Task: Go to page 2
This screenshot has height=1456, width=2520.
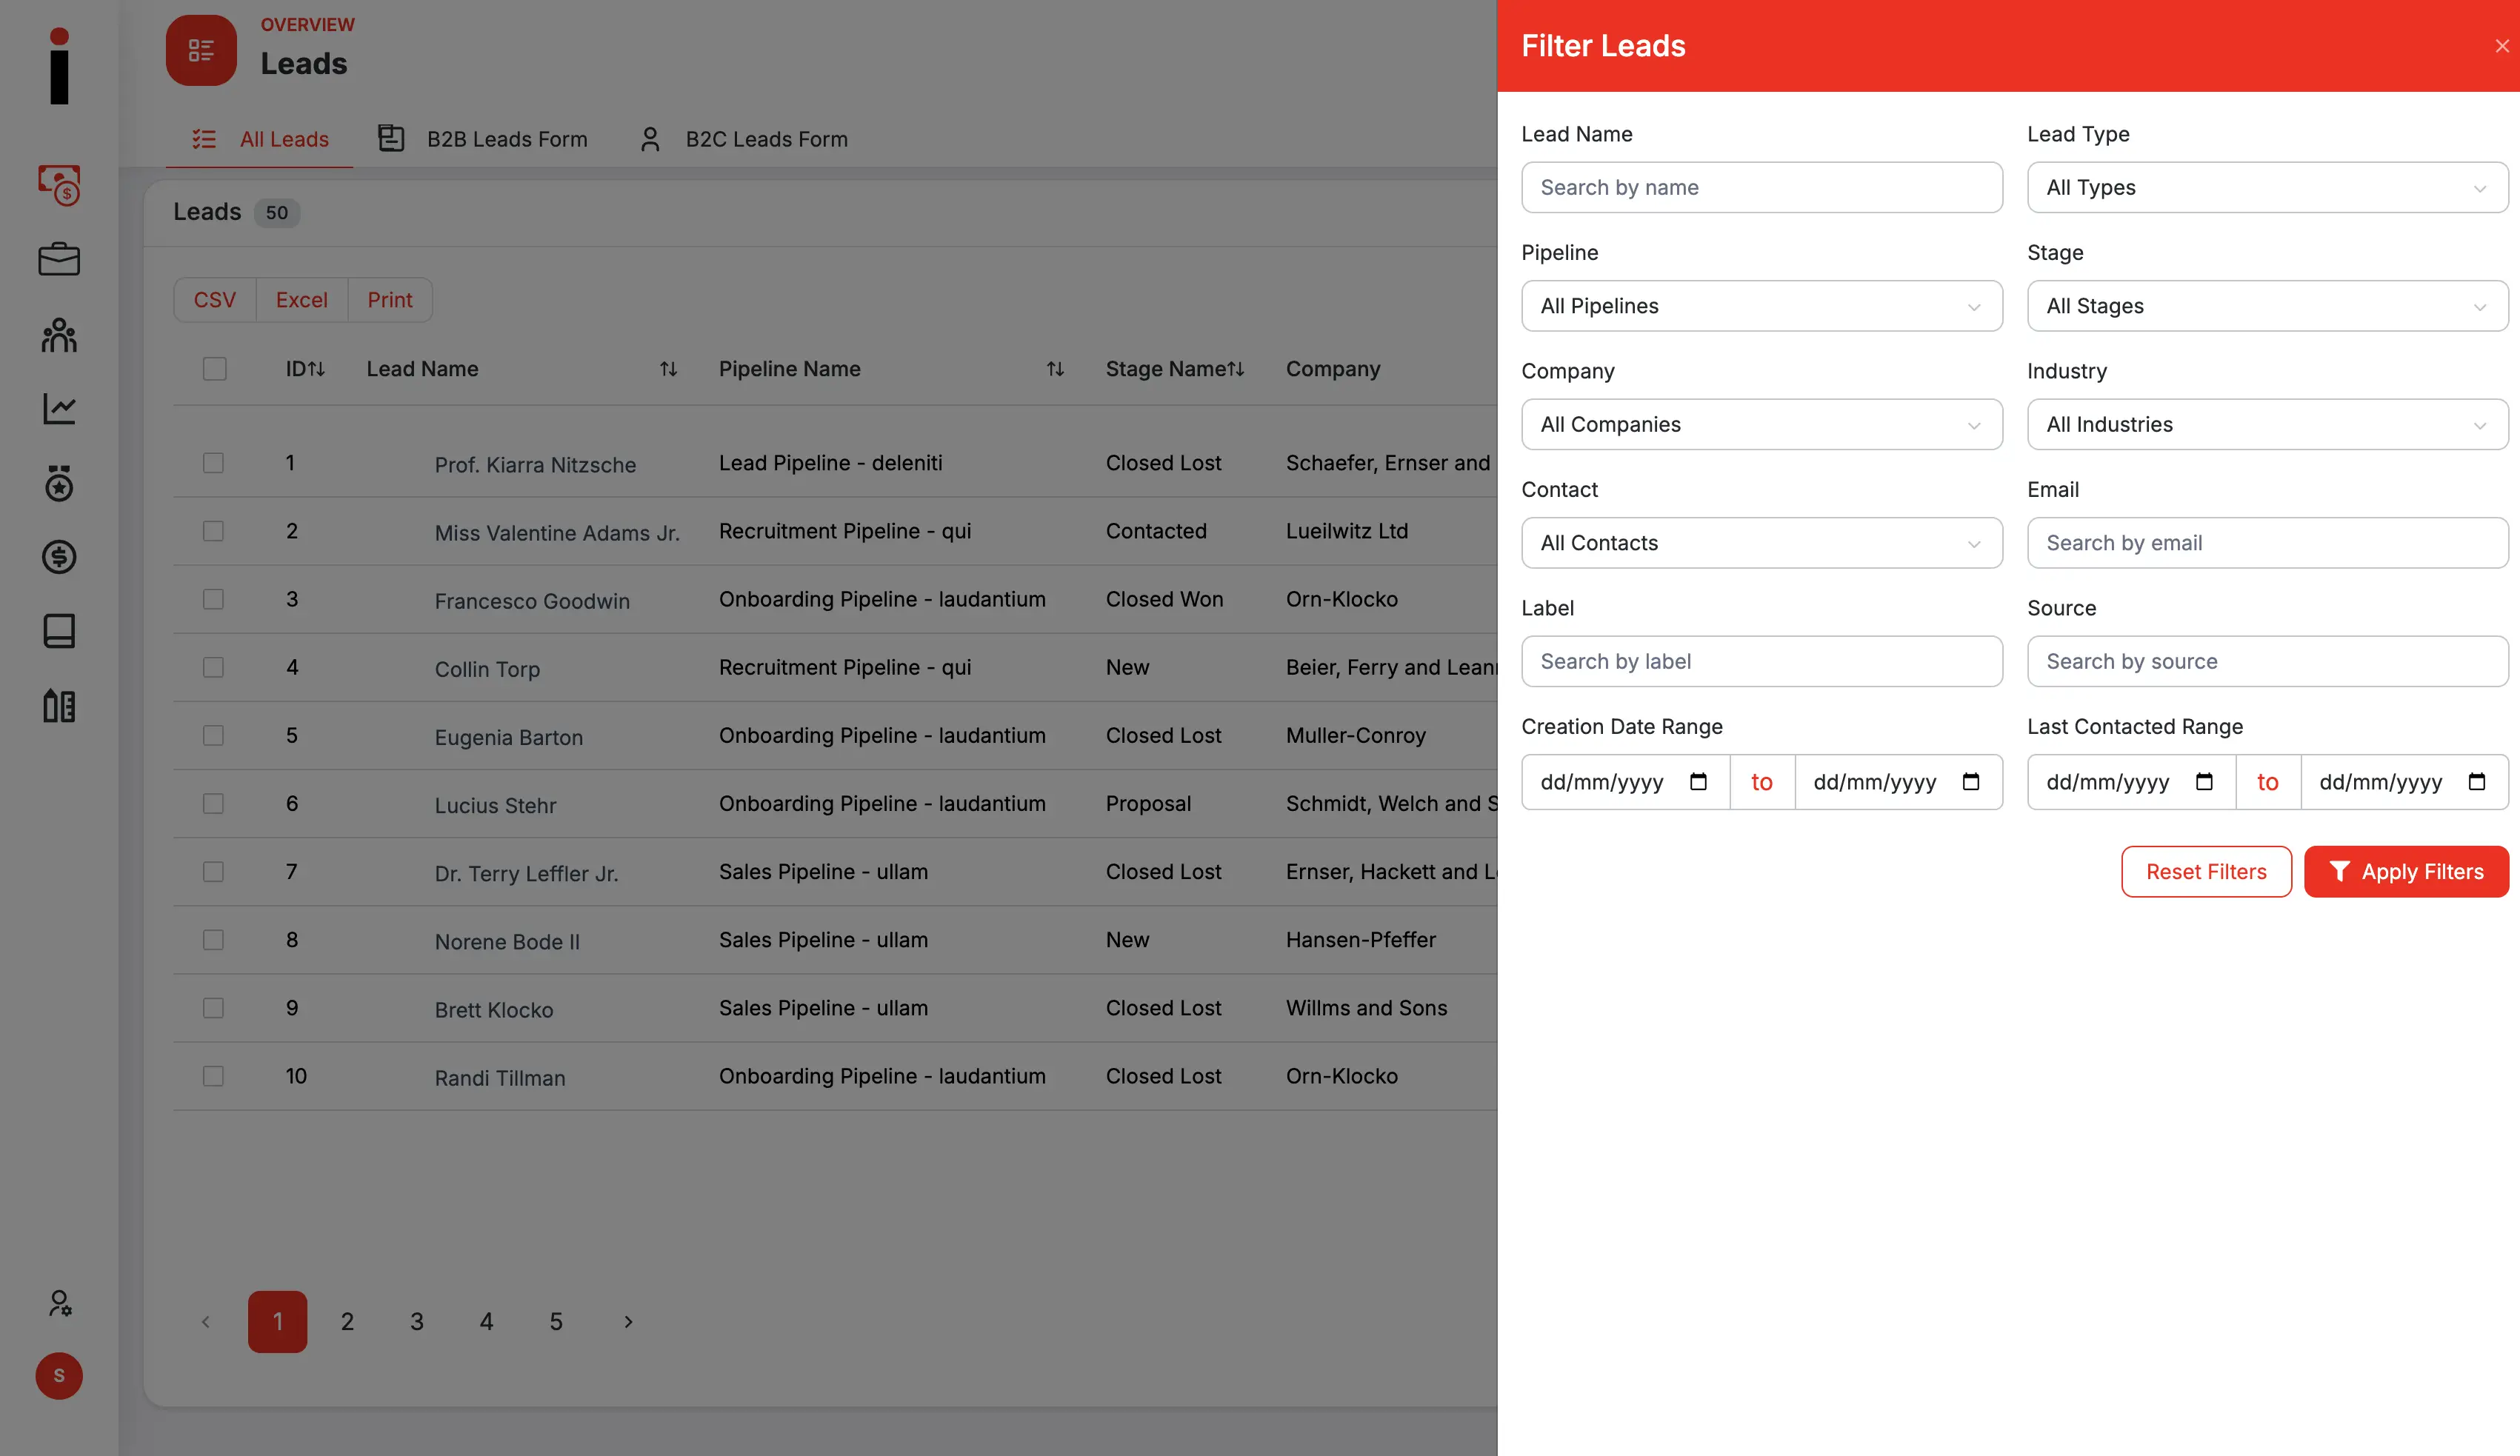Action: [347, 1322]
